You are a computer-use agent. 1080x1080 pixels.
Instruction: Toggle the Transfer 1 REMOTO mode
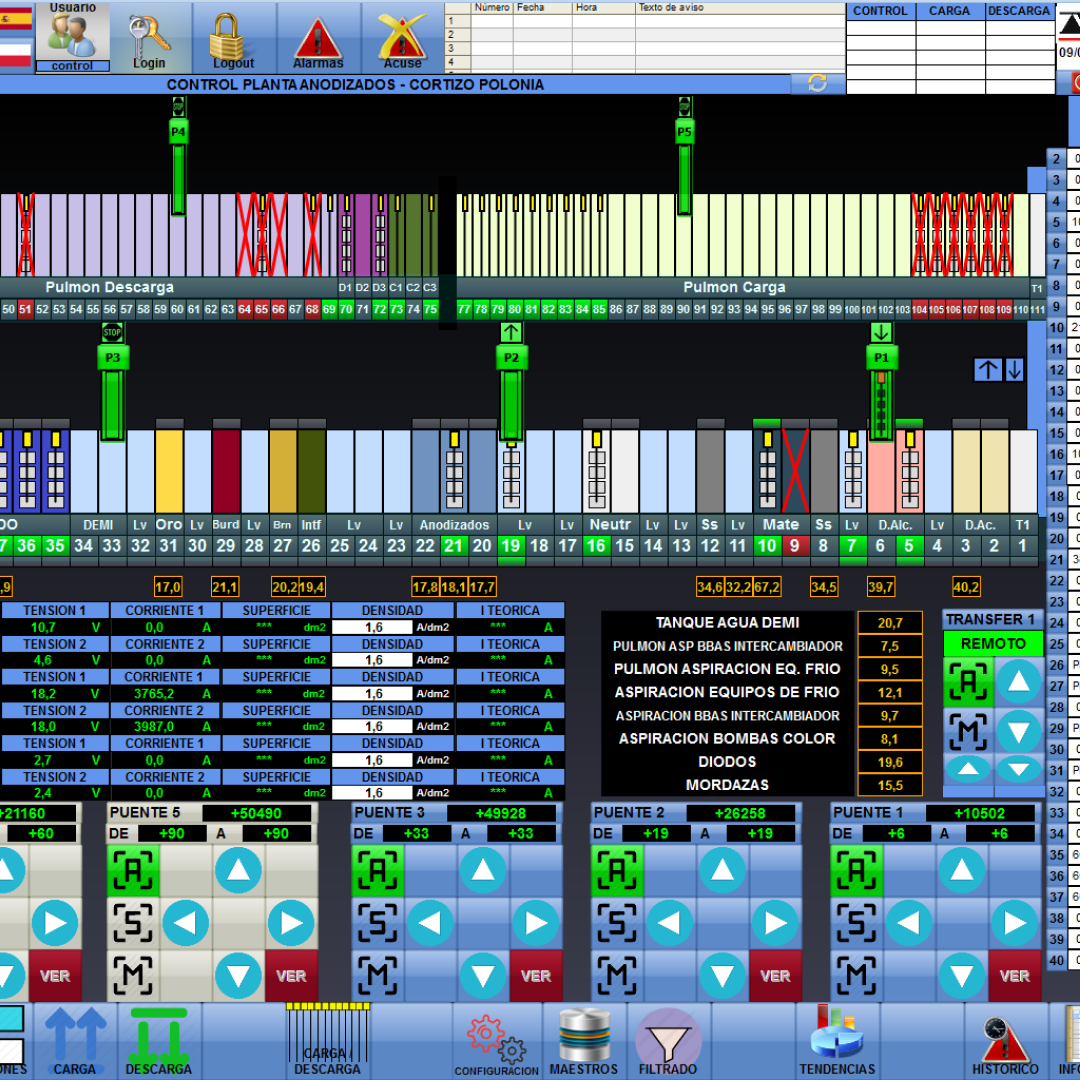(x=992, y=645)
